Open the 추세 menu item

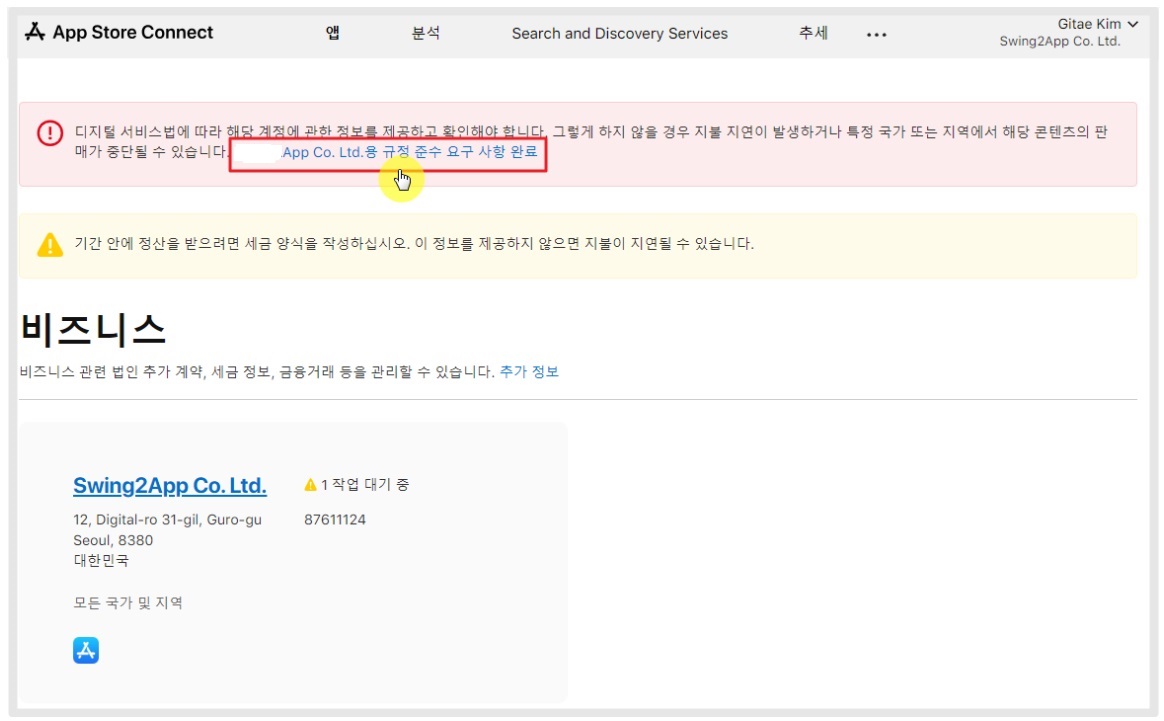pyautogui.click(x=813, y=33)
